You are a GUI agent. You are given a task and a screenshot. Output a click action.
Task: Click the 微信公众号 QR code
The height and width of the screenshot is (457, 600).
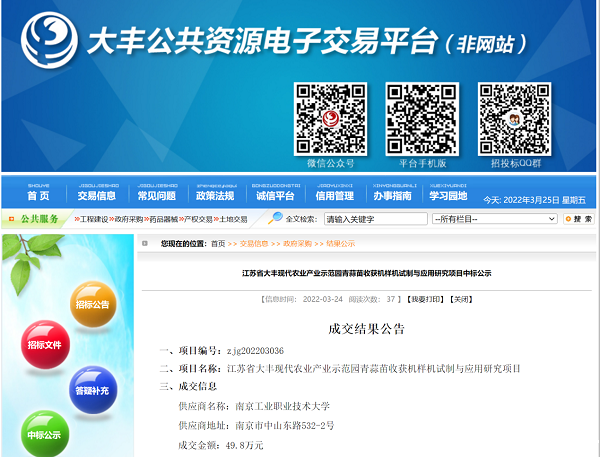(330, 118)
